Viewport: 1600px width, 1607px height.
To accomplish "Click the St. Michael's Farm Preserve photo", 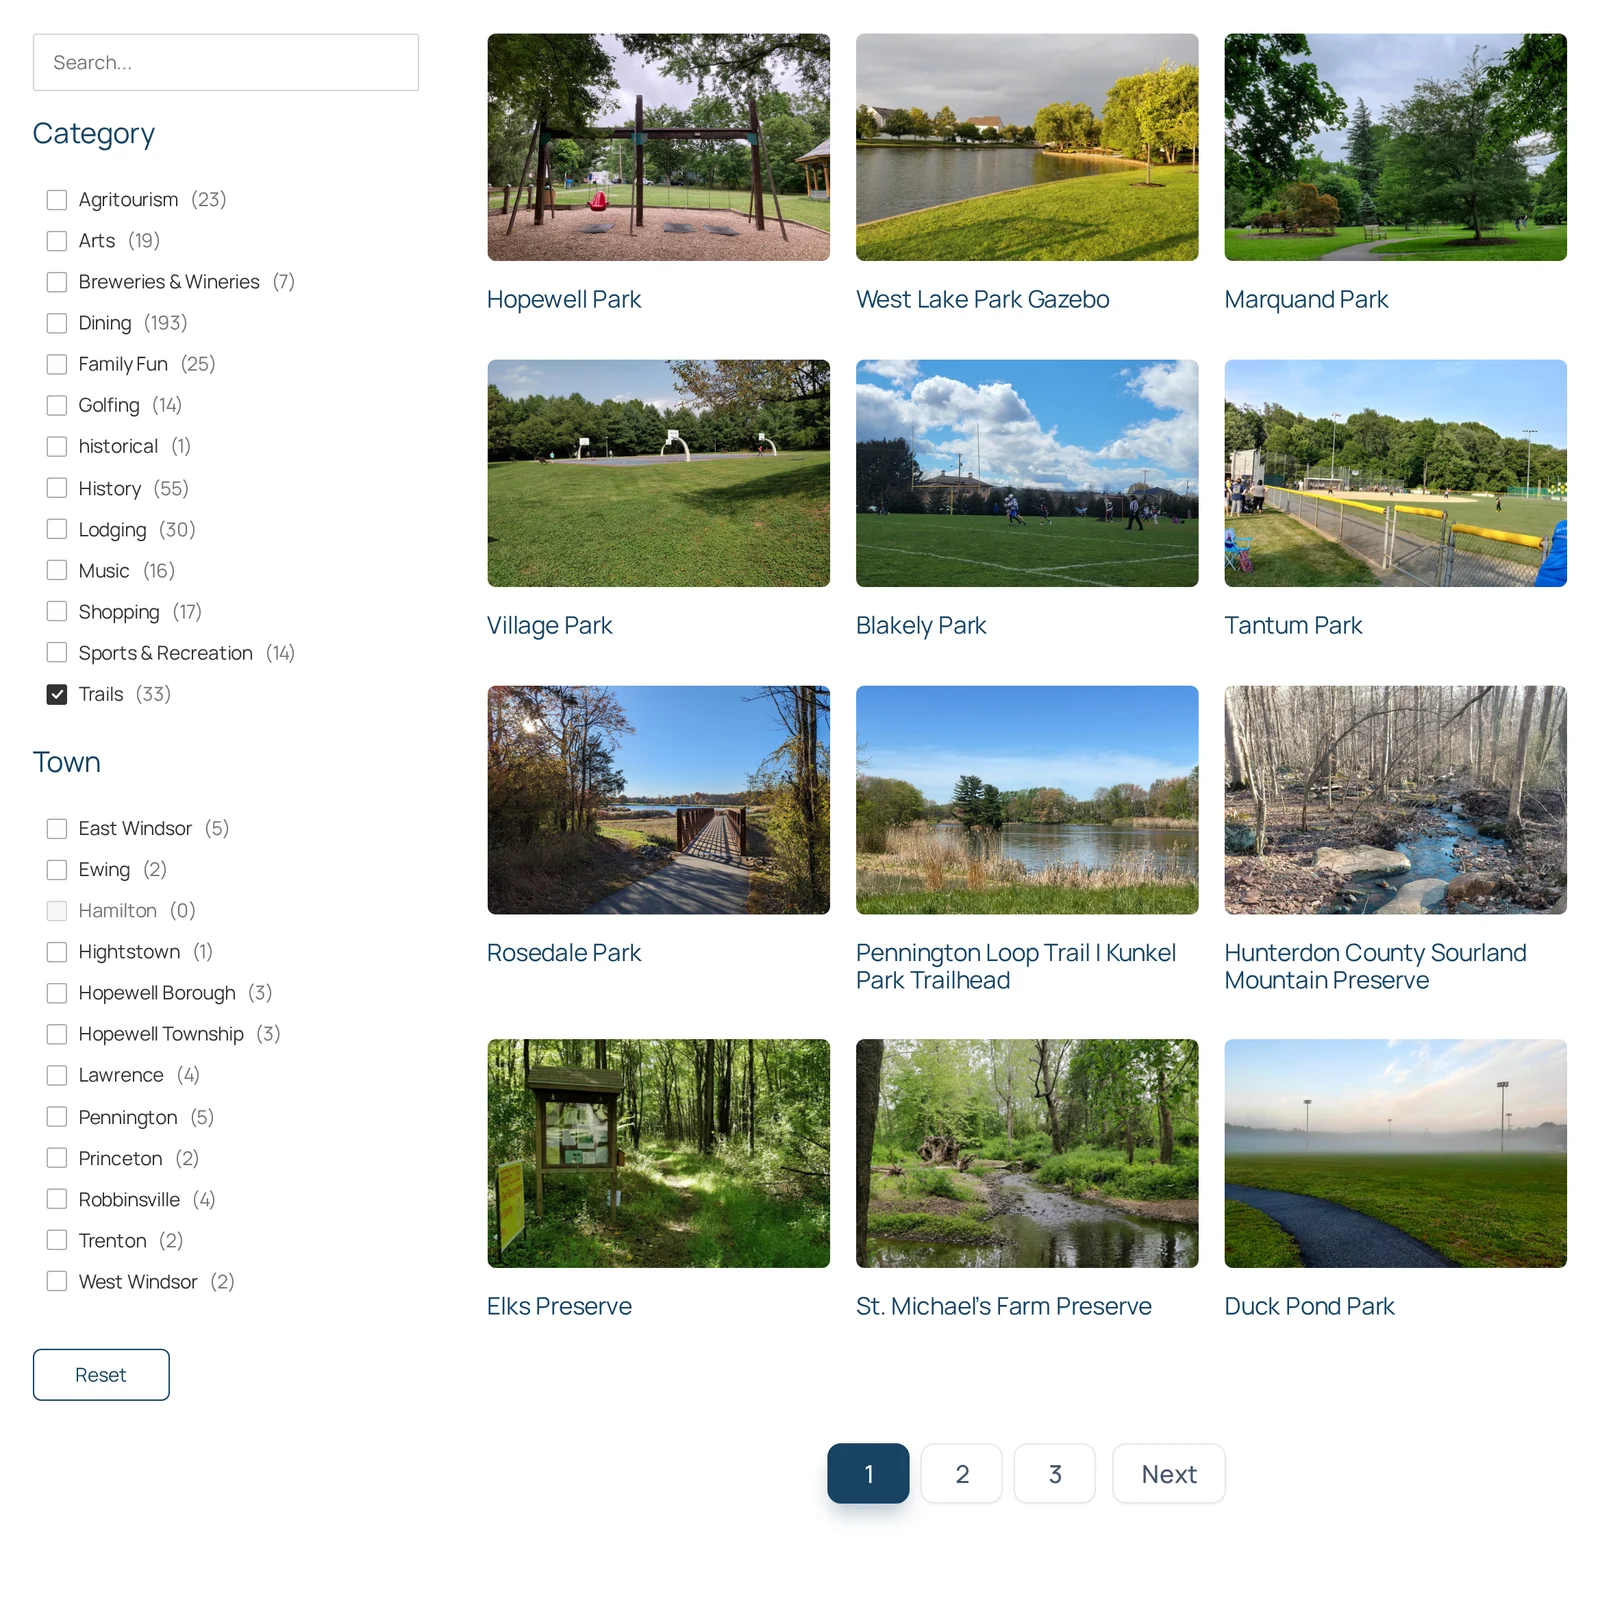I will [1027, 1154].
